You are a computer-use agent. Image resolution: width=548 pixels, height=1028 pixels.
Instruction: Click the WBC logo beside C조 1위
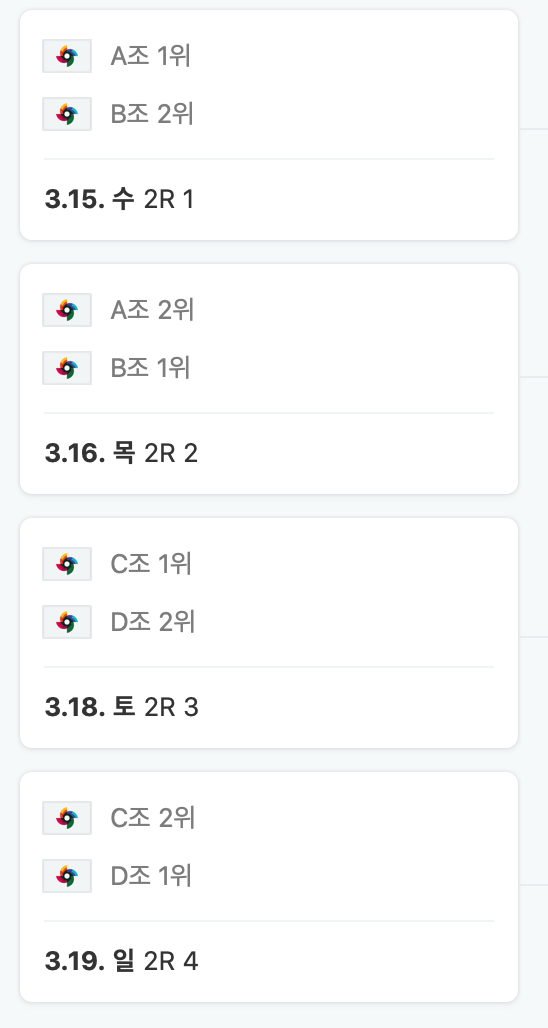click(67, 564)
